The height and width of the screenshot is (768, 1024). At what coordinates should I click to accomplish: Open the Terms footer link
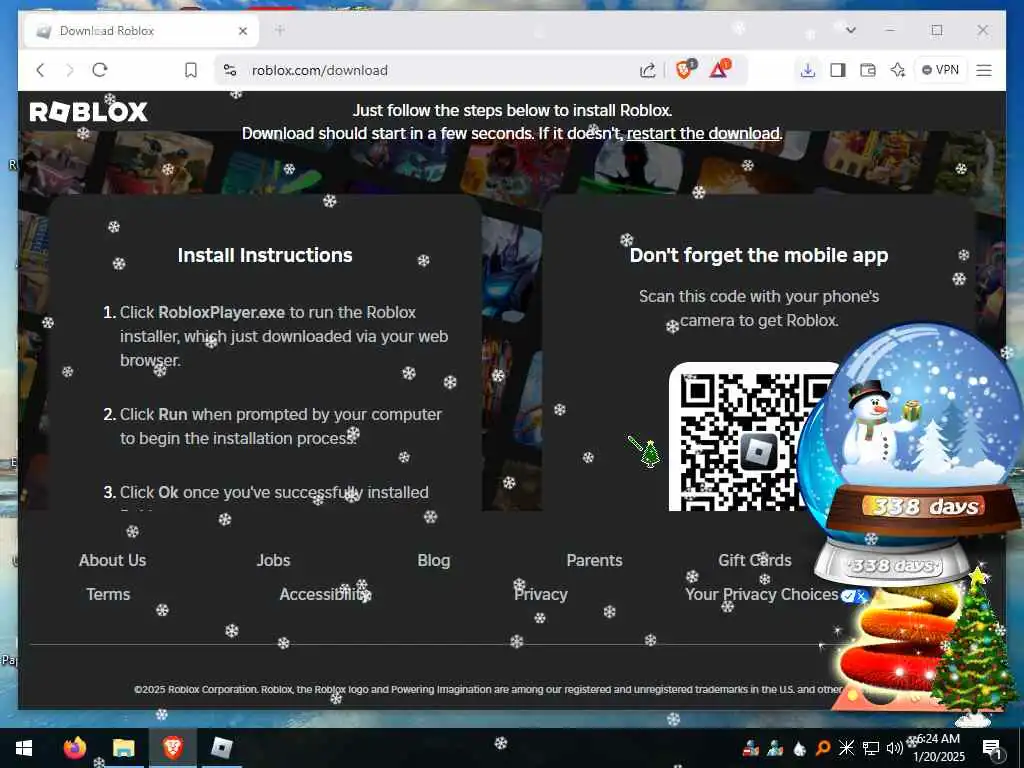(x=108, y=594)
